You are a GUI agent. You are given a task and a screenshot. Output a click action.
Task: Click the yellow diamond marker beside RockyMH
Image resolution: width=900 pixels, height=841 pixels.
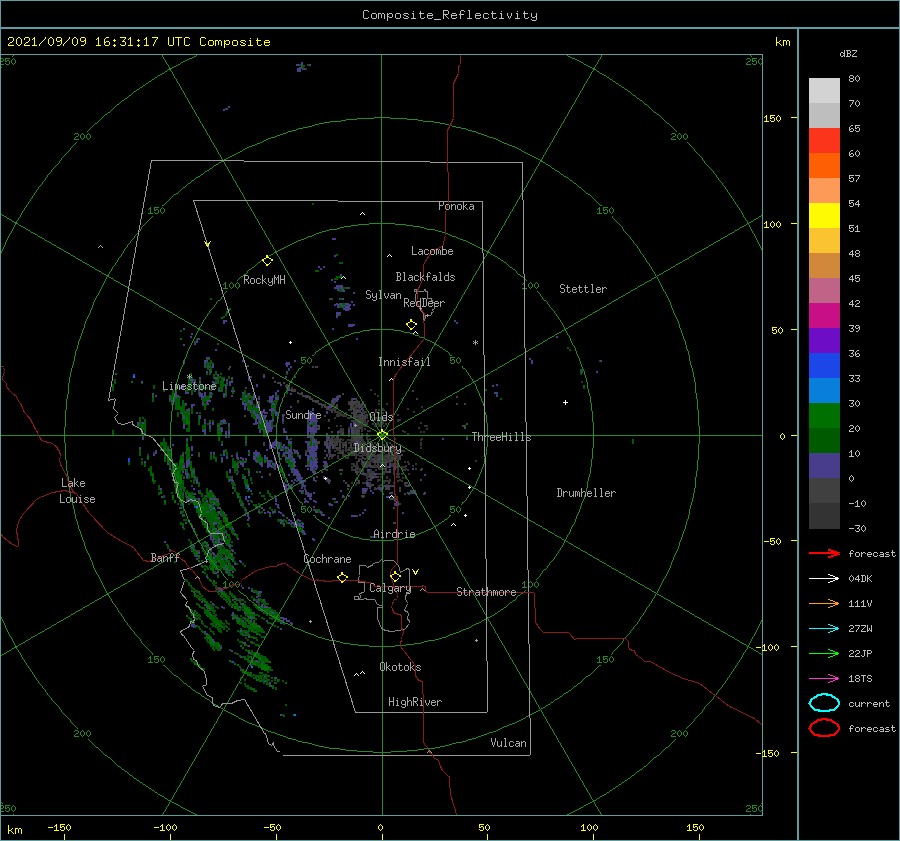267,261
